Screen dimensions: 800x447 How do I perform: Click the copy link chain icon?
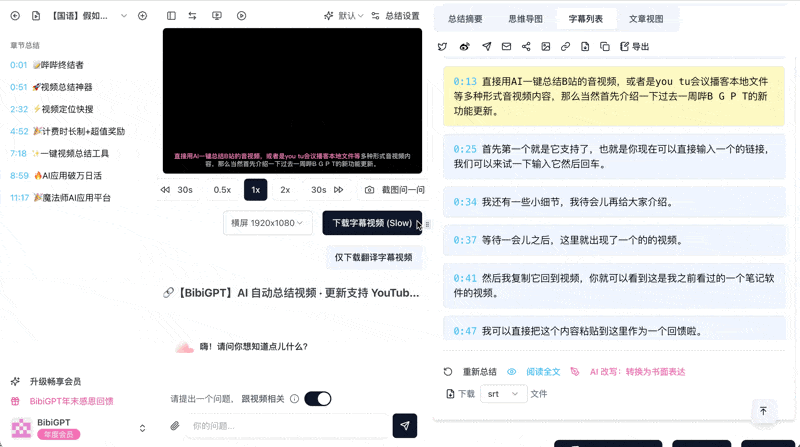point(565,47)
